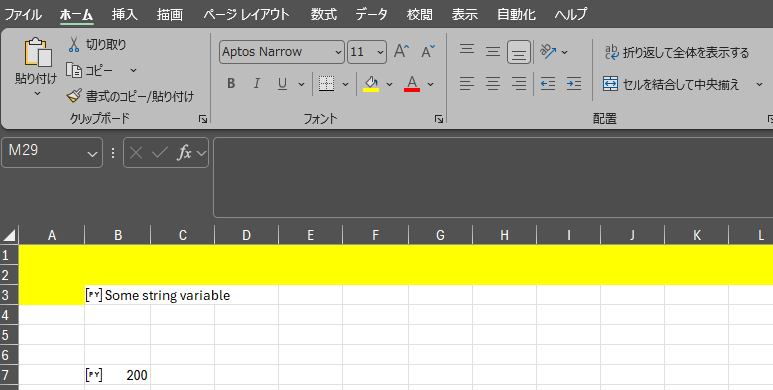Toggle italic formatting
Image resolution: width=773 pixels, height=390 pixels.
click(256, 84)
